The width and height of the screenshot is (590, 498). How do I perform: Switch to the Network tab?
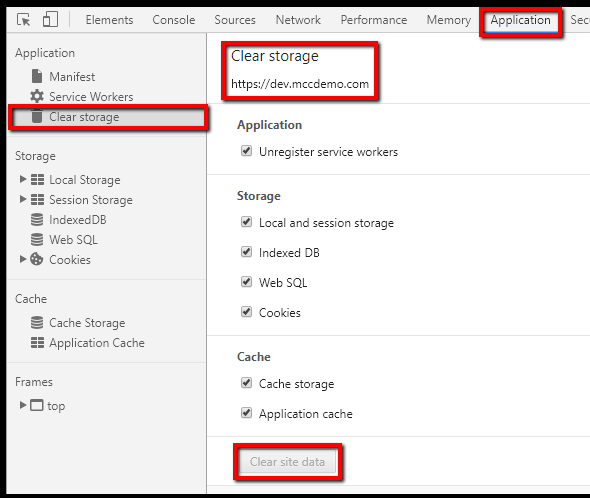pos(298,20)
